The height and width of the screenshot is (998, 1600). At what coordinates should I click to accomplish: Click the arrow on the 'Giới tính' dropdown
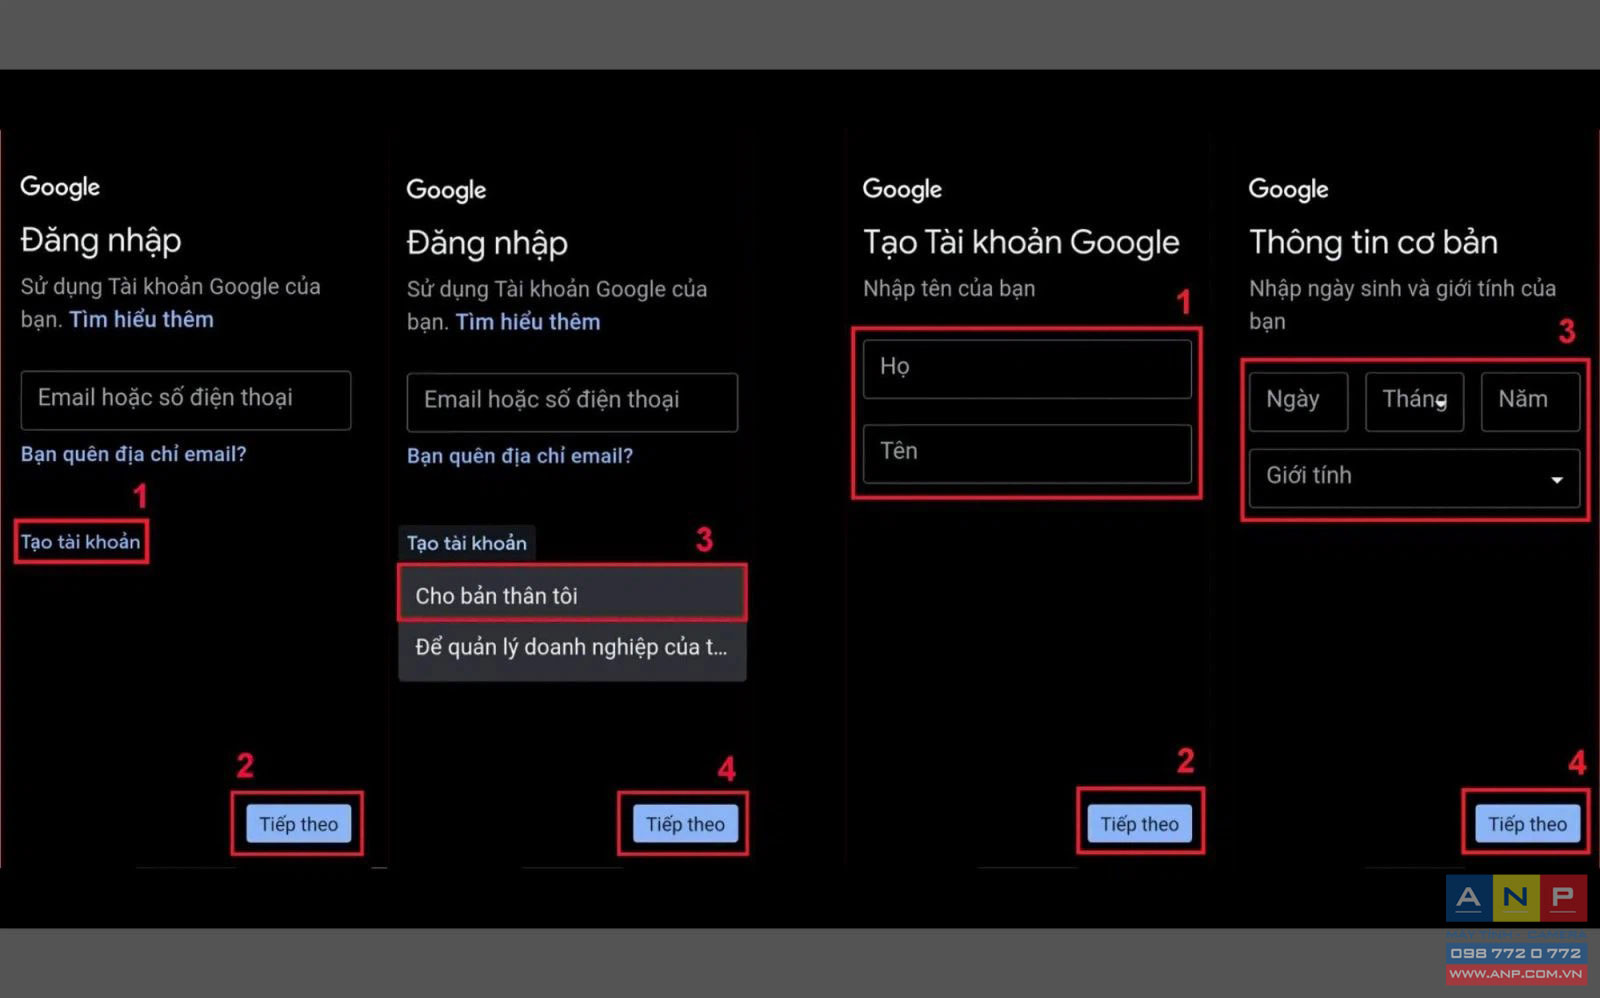click(x=1557, y=480)
